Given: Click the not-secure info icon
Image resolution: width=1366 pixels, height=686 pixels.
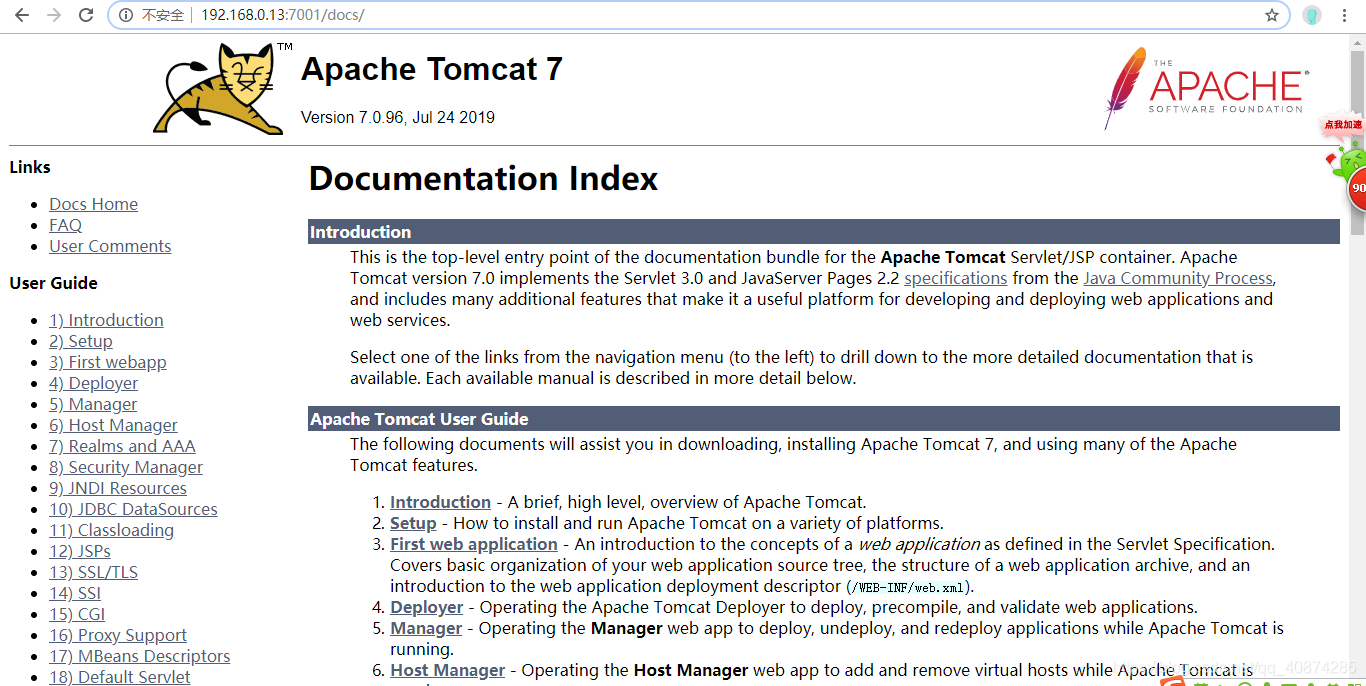Looking at the screenshot, I should (126, 15).
